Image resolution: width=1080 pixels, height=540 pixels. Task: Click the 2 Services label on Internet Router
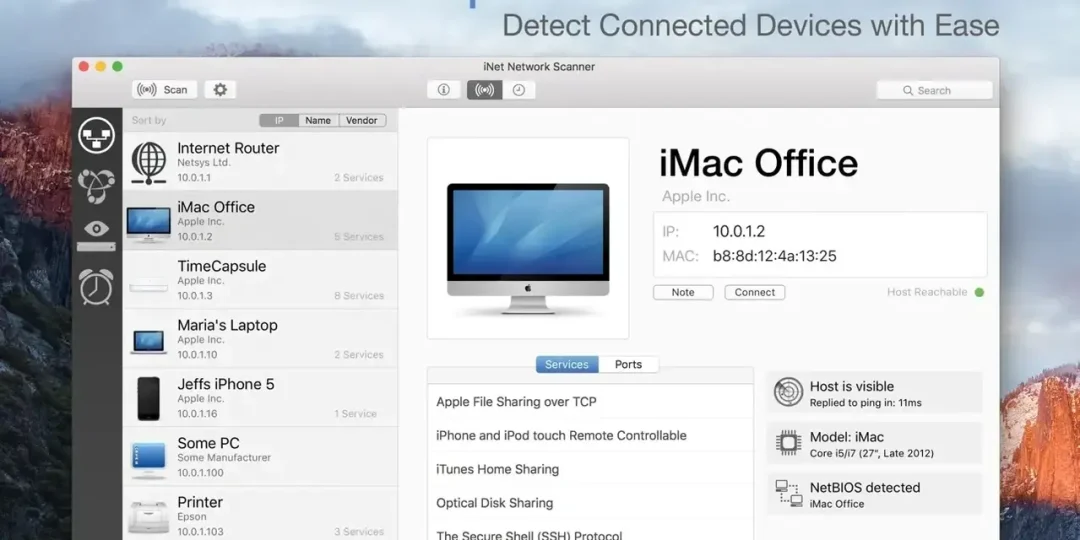point(359,178)
